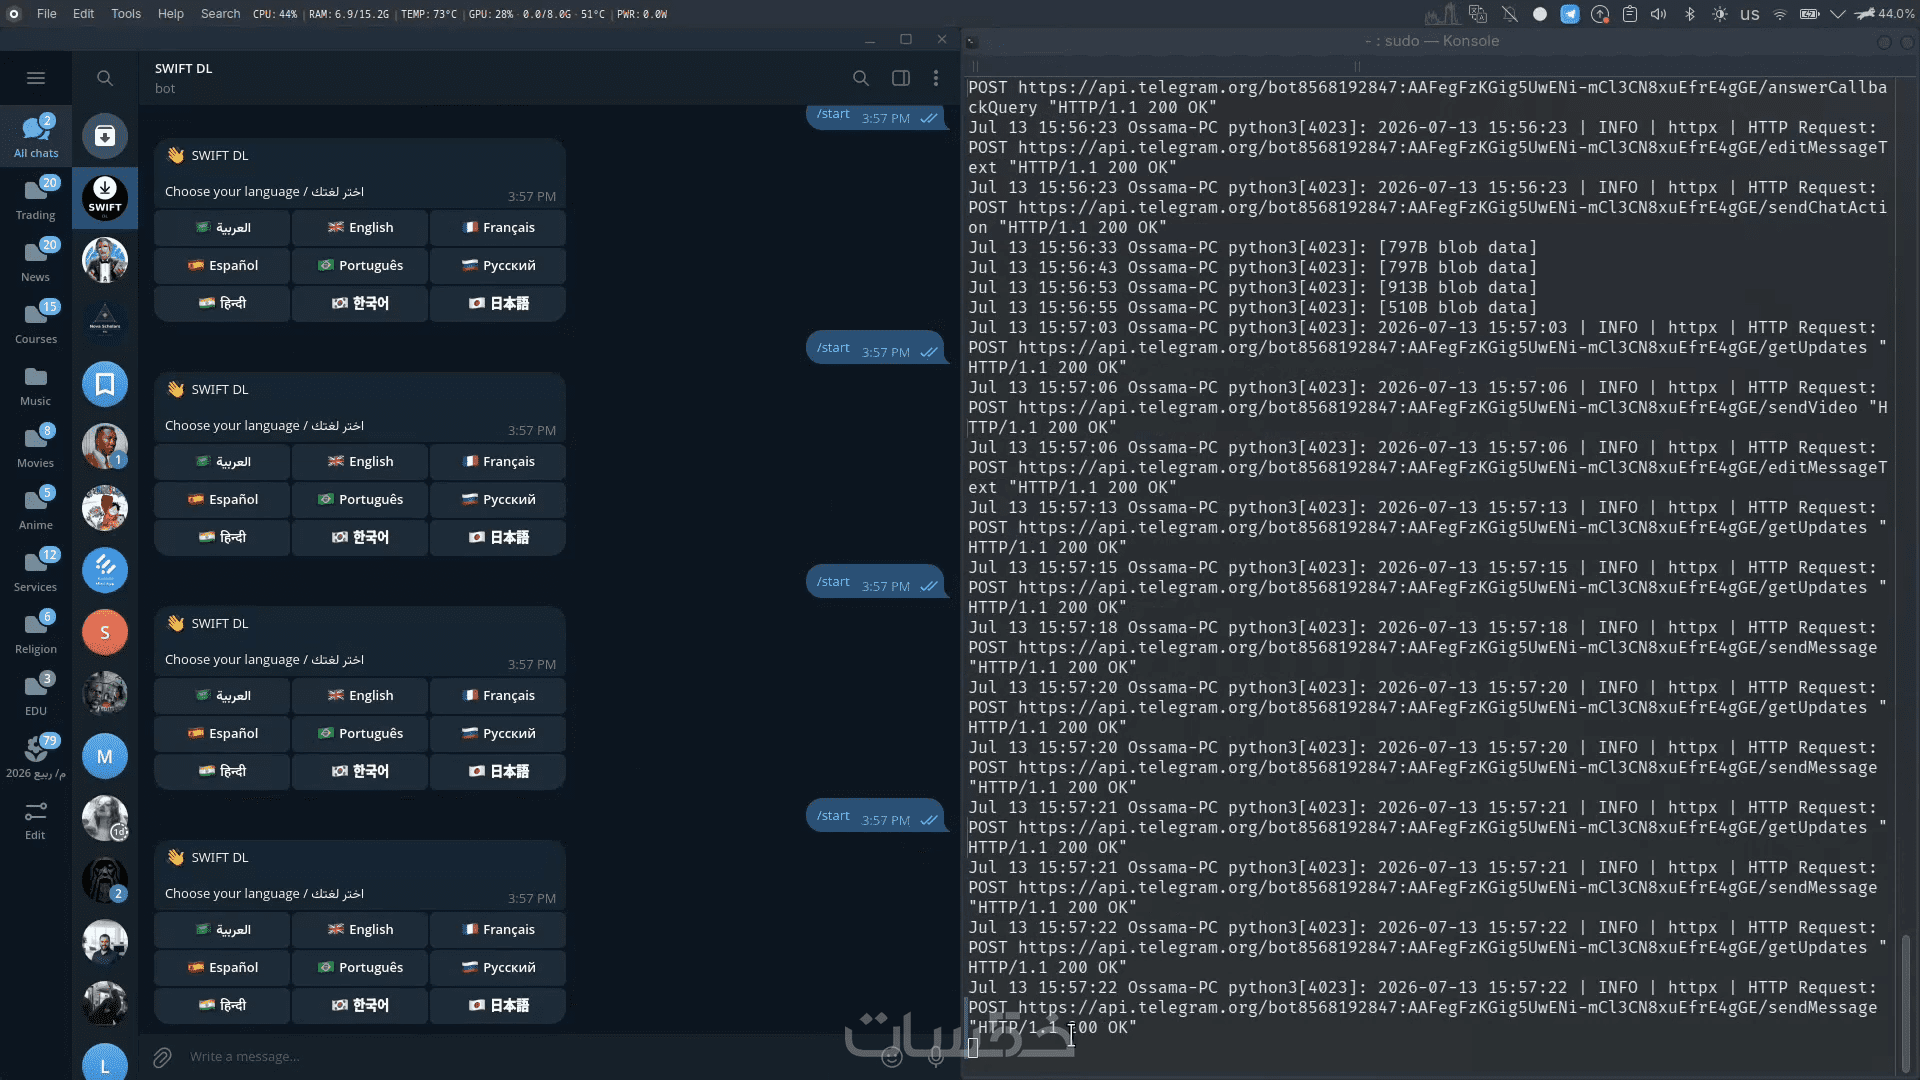Viewport: 1920px width, 1080px height.
Task: Open SWIFT DL chat options menu
Action: point(936,78)
